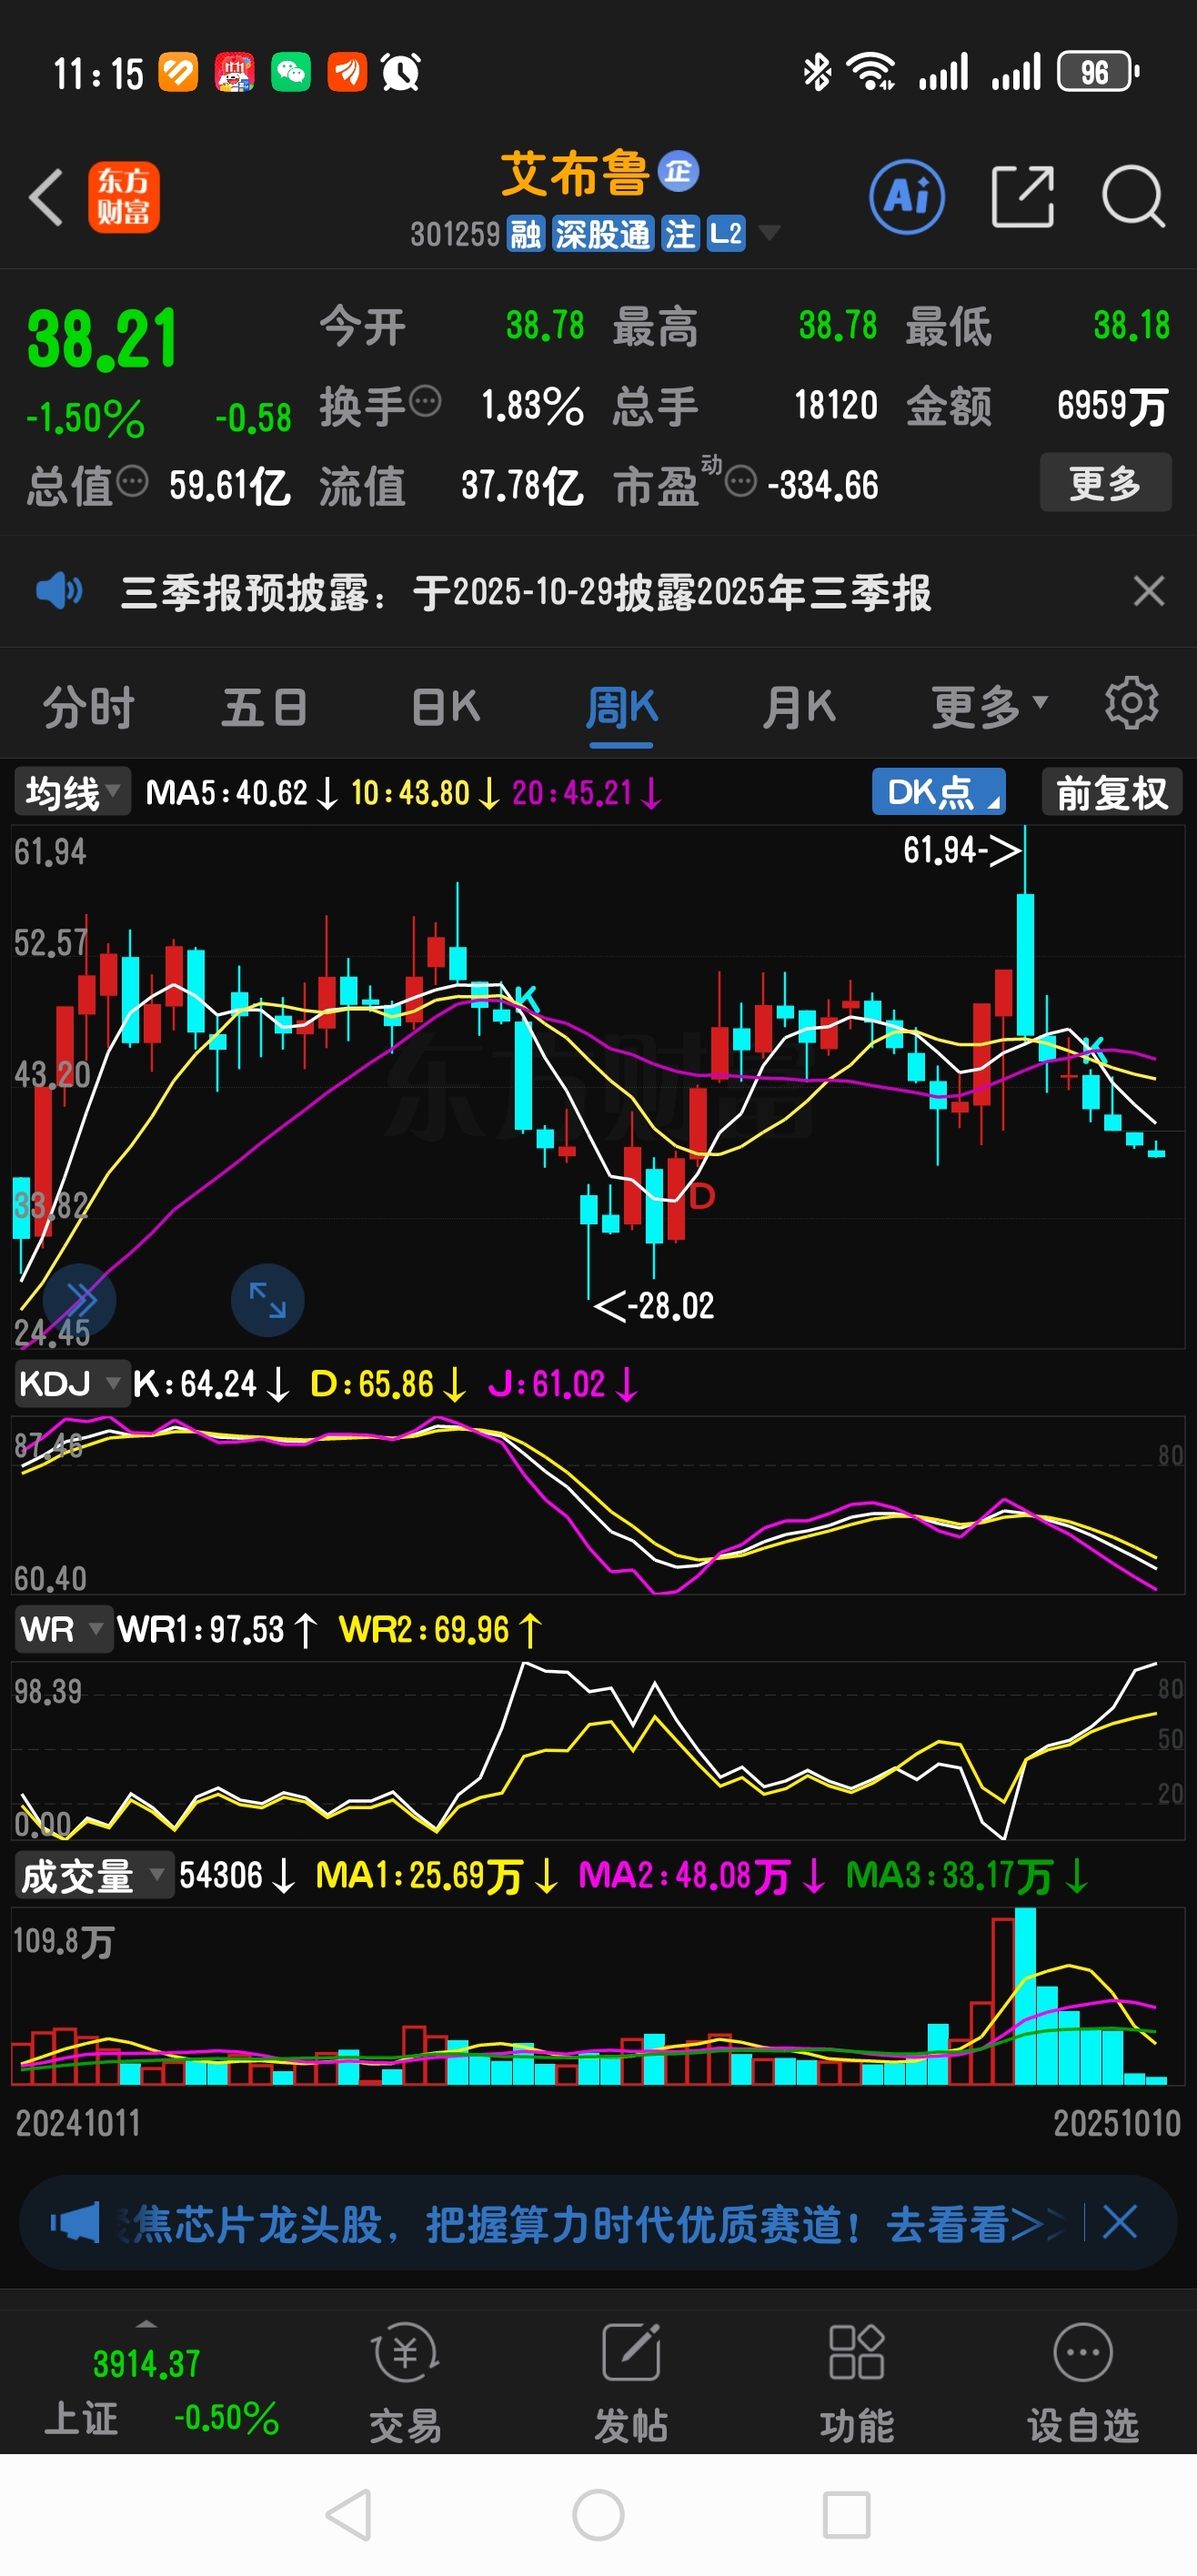Tap the promo megaphone icon
Image resolution: width=1197 pixels, height=2576 pixels.
76,2223
